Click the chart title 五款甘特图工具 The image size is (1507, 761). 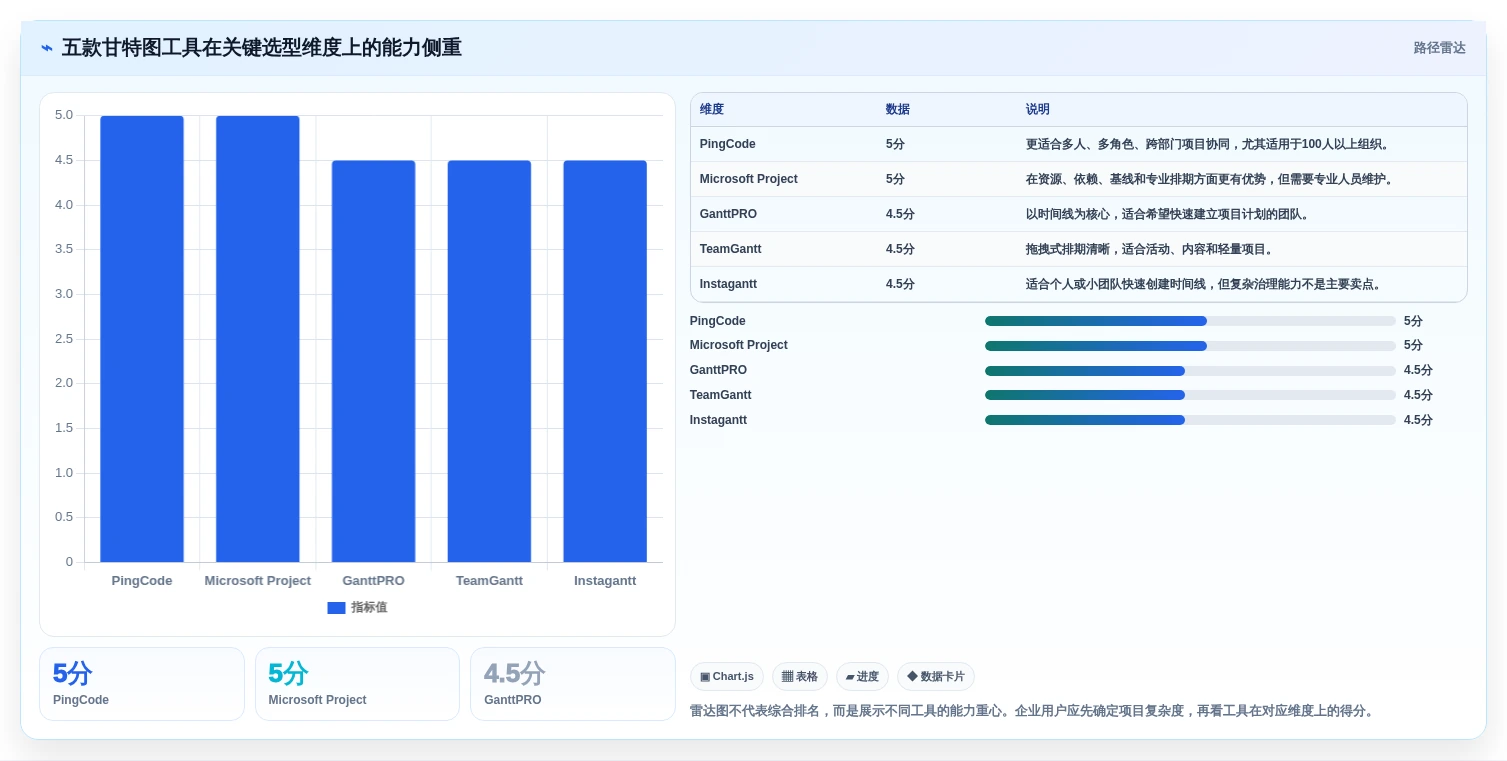pyautogui.click(x=262, y=48)
